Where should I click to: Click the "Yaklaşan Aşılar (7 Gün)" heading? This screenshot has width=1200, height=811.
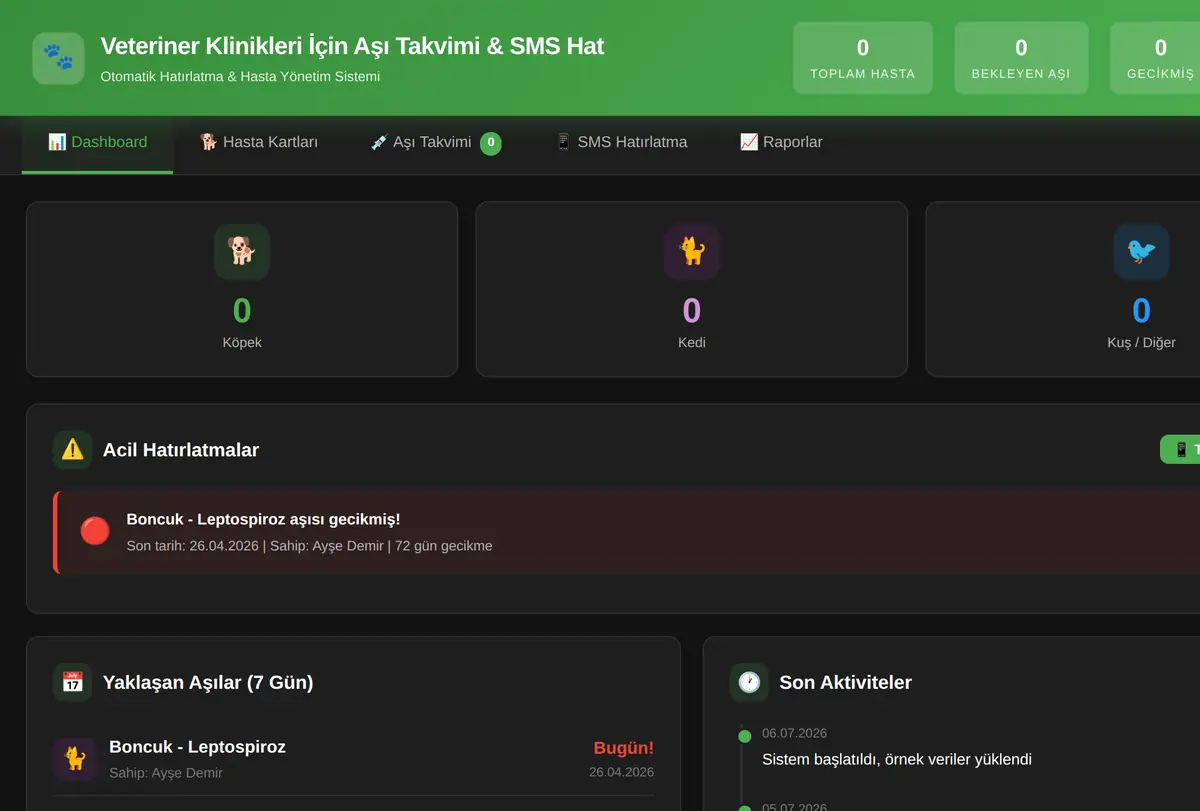[x=208, y=682]
